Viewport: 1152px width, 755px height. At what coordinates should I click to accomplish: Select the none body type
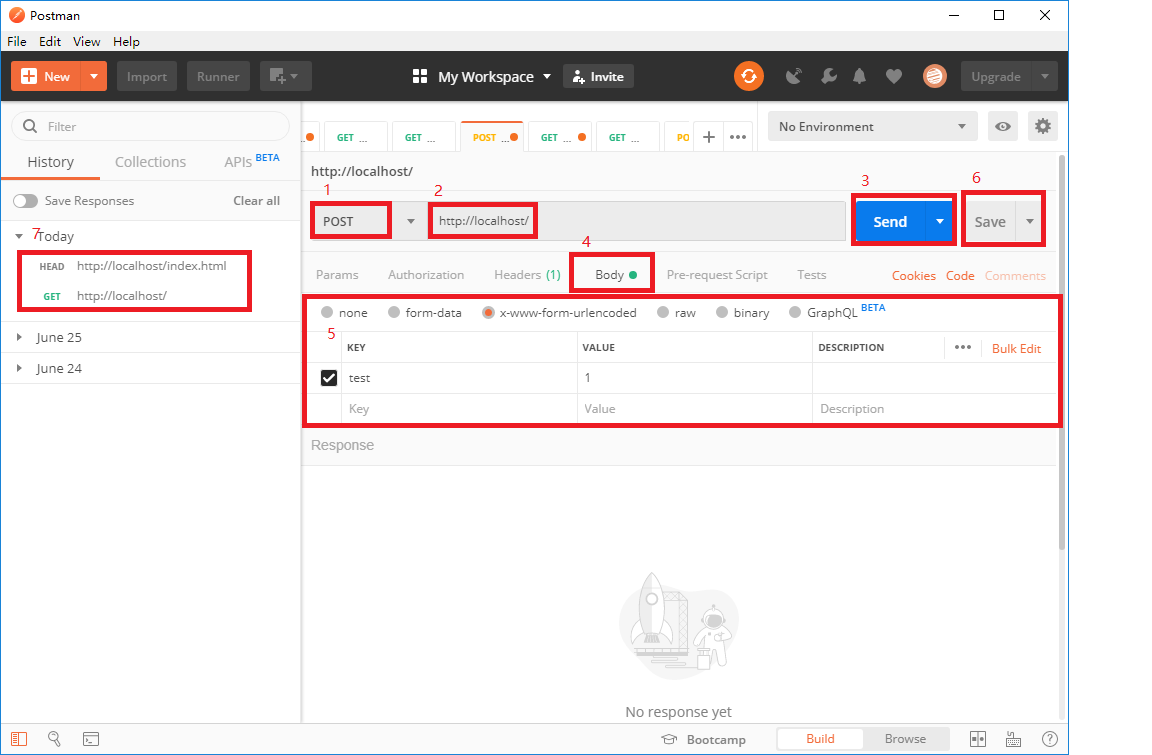[x=327, y=312]
